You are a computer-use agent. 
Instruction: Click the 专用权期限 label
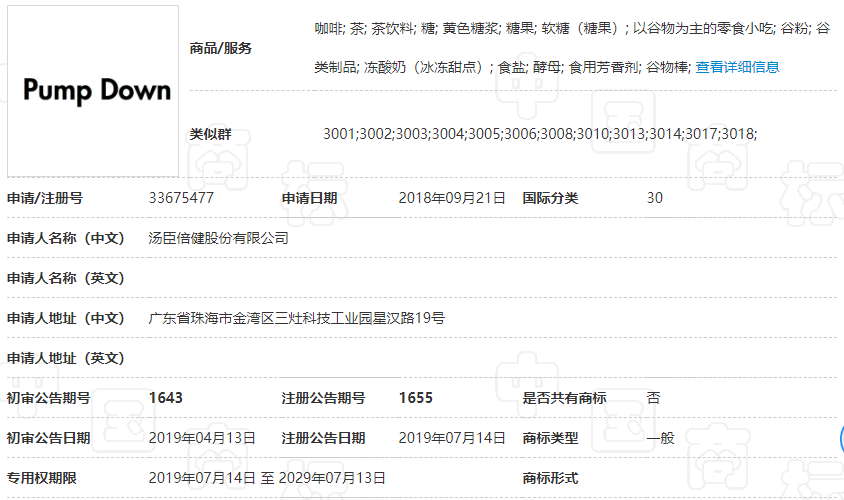click(x=41, y=478)
